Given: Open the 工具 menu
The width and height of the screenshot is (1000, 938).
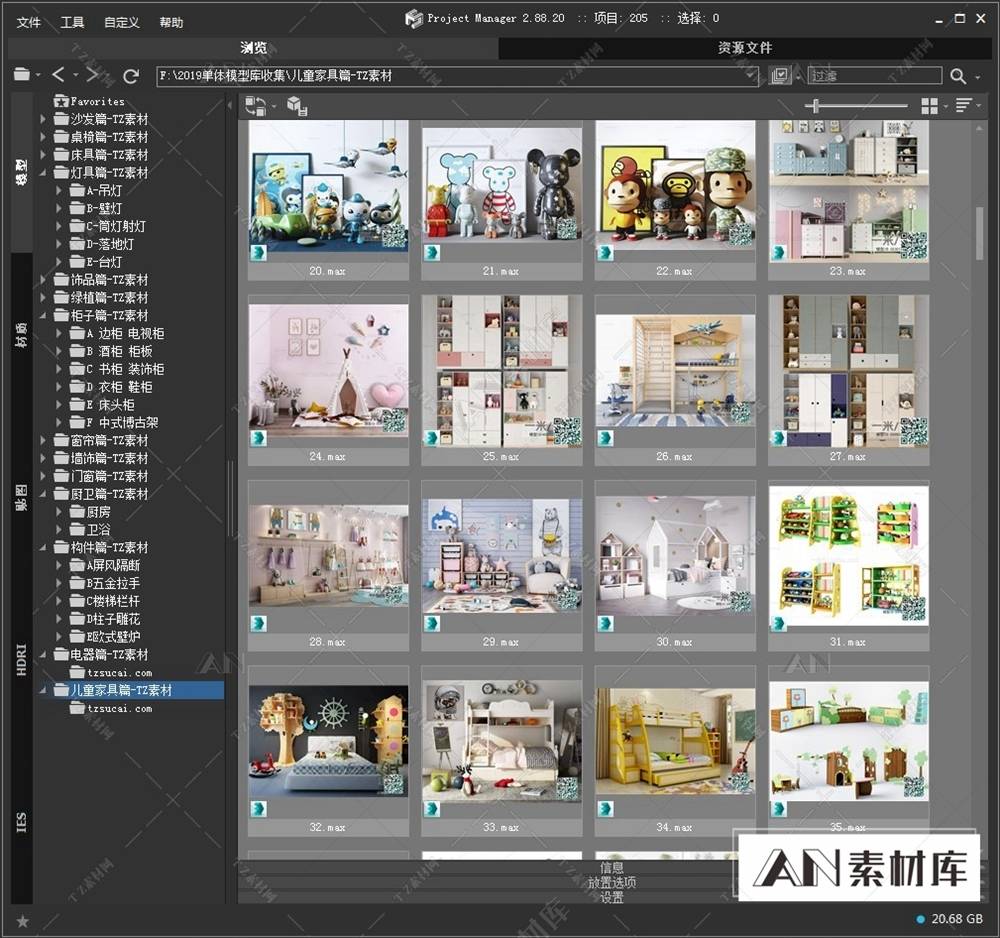Looking at the screenshot, I should (x=72, y=22).
